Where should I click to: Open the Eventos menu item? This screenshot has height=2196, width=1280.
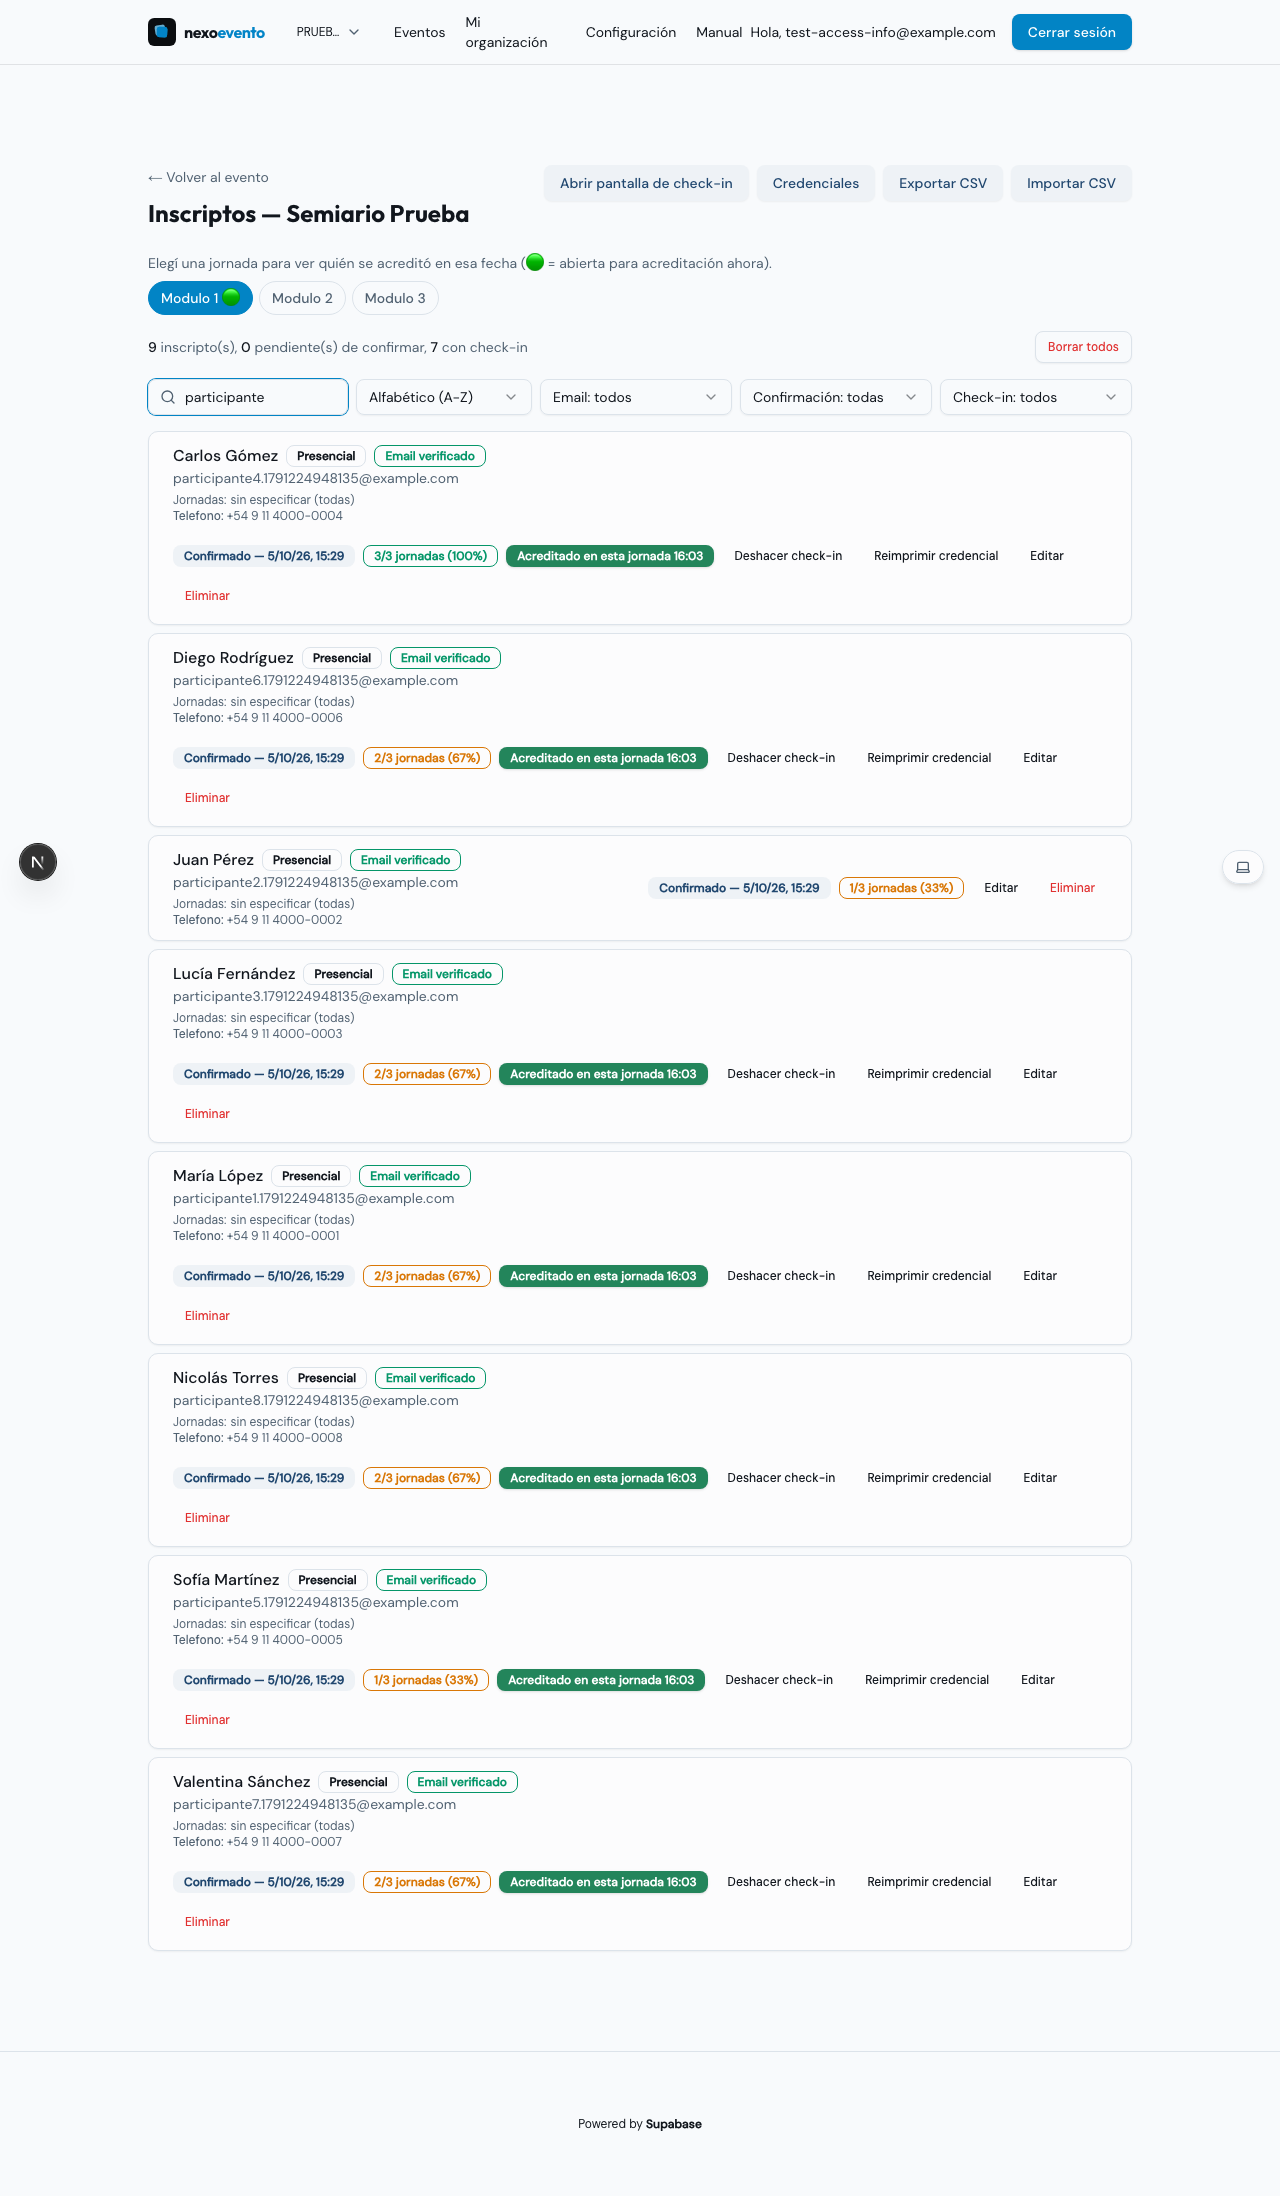tap(419, 32)
